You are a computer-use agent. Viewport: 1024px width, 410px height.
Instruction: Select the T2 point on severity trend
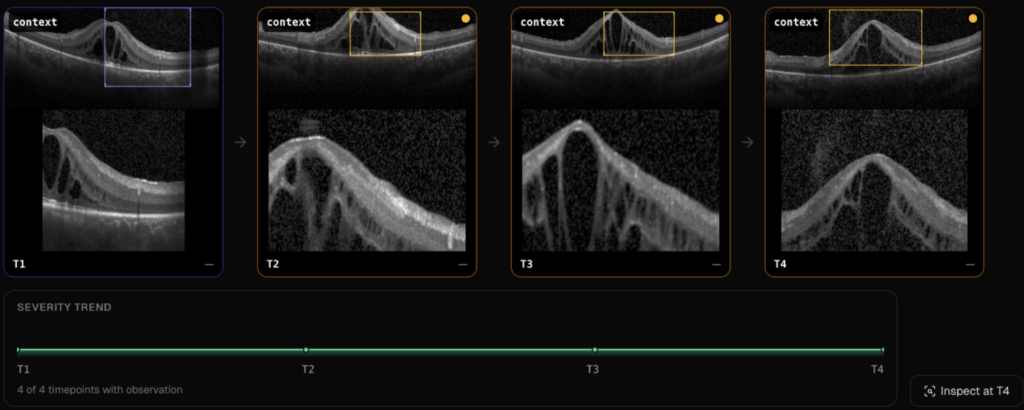[x=306, y=350]
